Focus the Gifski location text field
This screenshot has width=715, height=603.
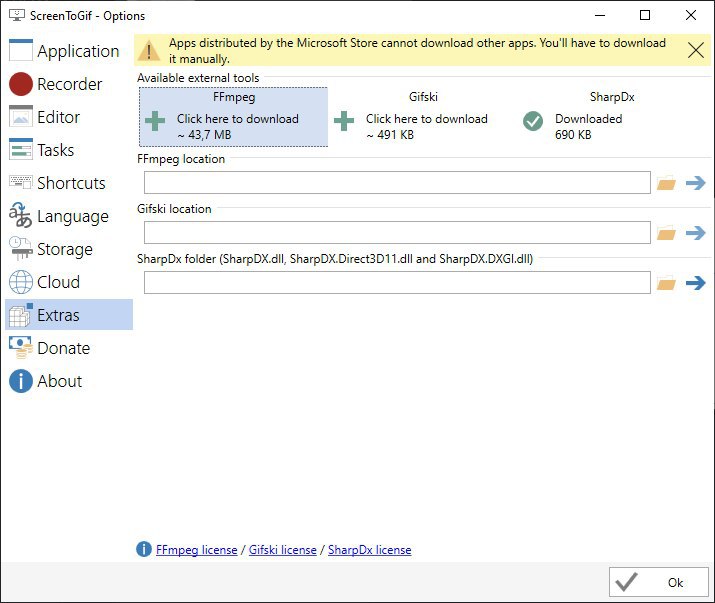[x=397, y=233]
